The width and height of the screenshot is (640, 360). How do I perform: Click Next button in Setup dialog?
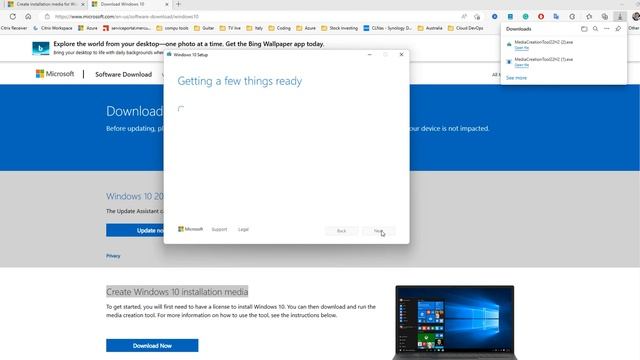pos(378,231)
